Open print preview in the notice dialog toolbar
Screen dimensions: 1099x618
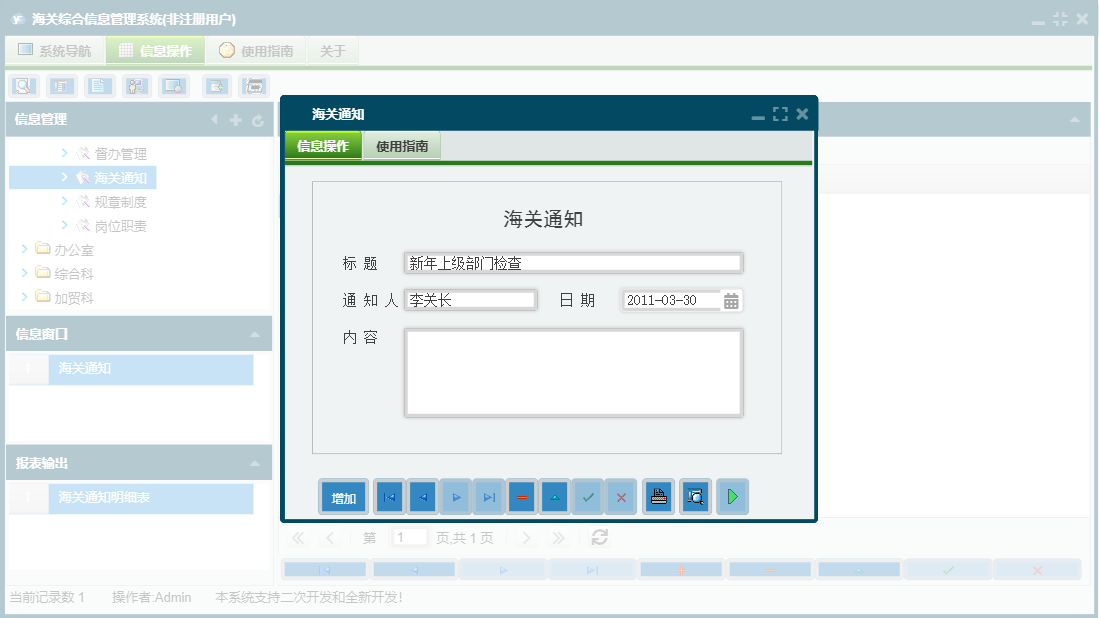click(694, 496)
